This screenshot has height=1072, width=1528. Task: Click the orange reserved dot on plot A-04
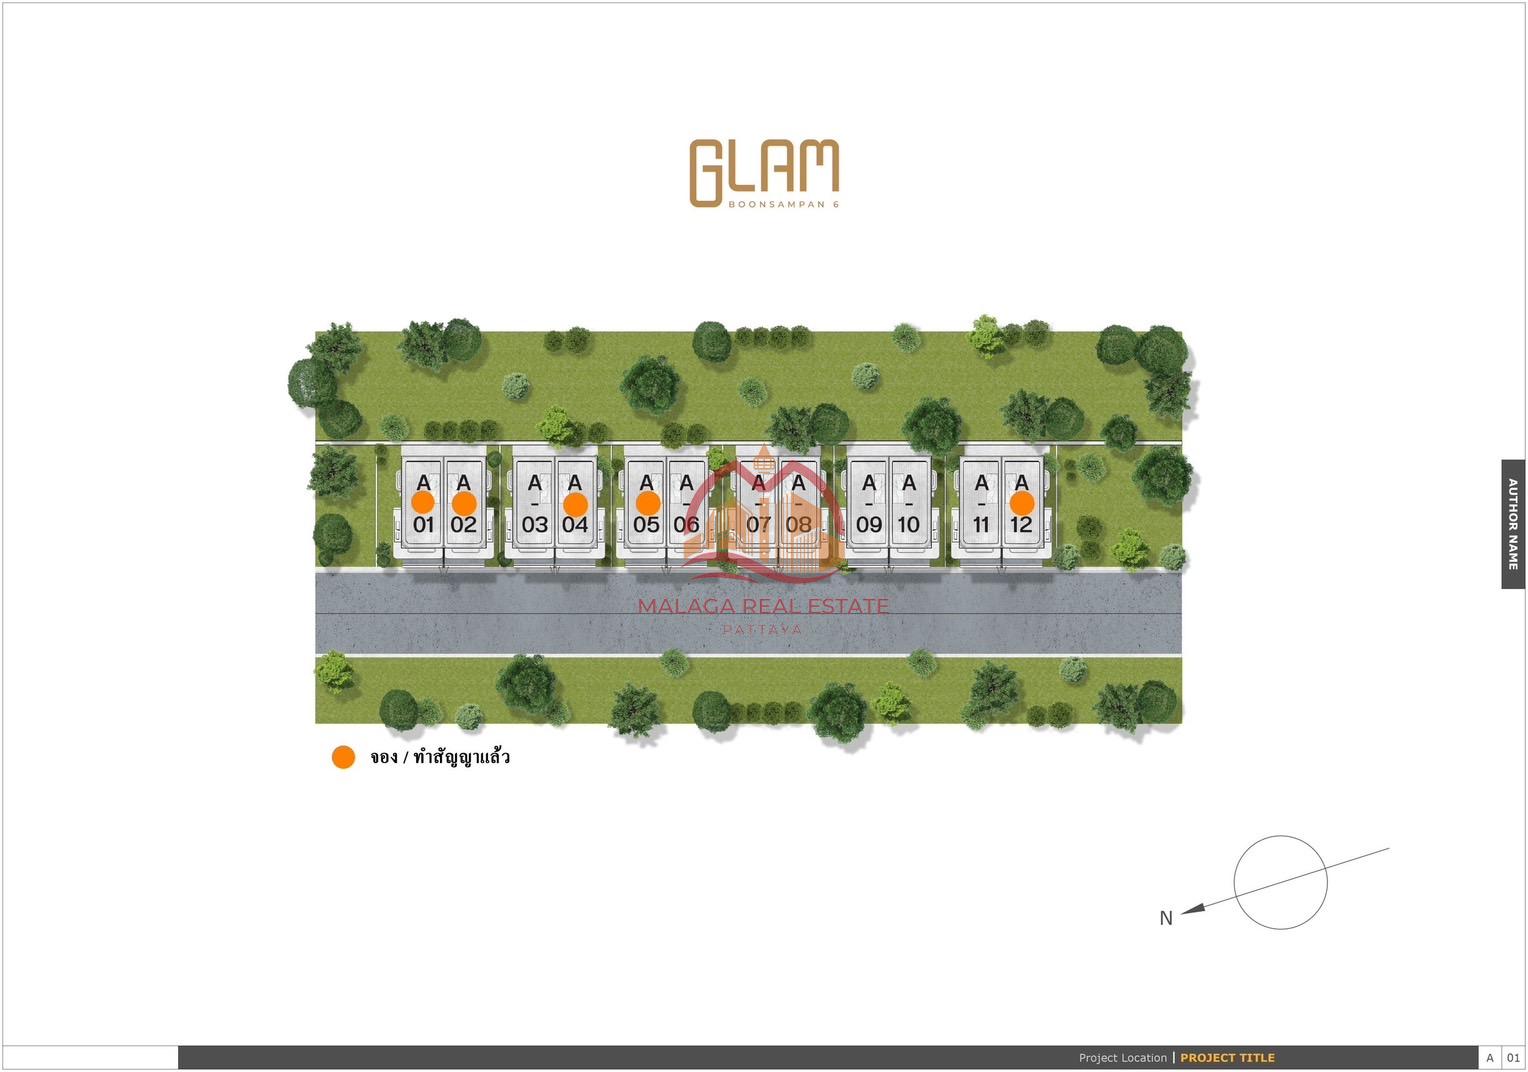click(575, 504)
